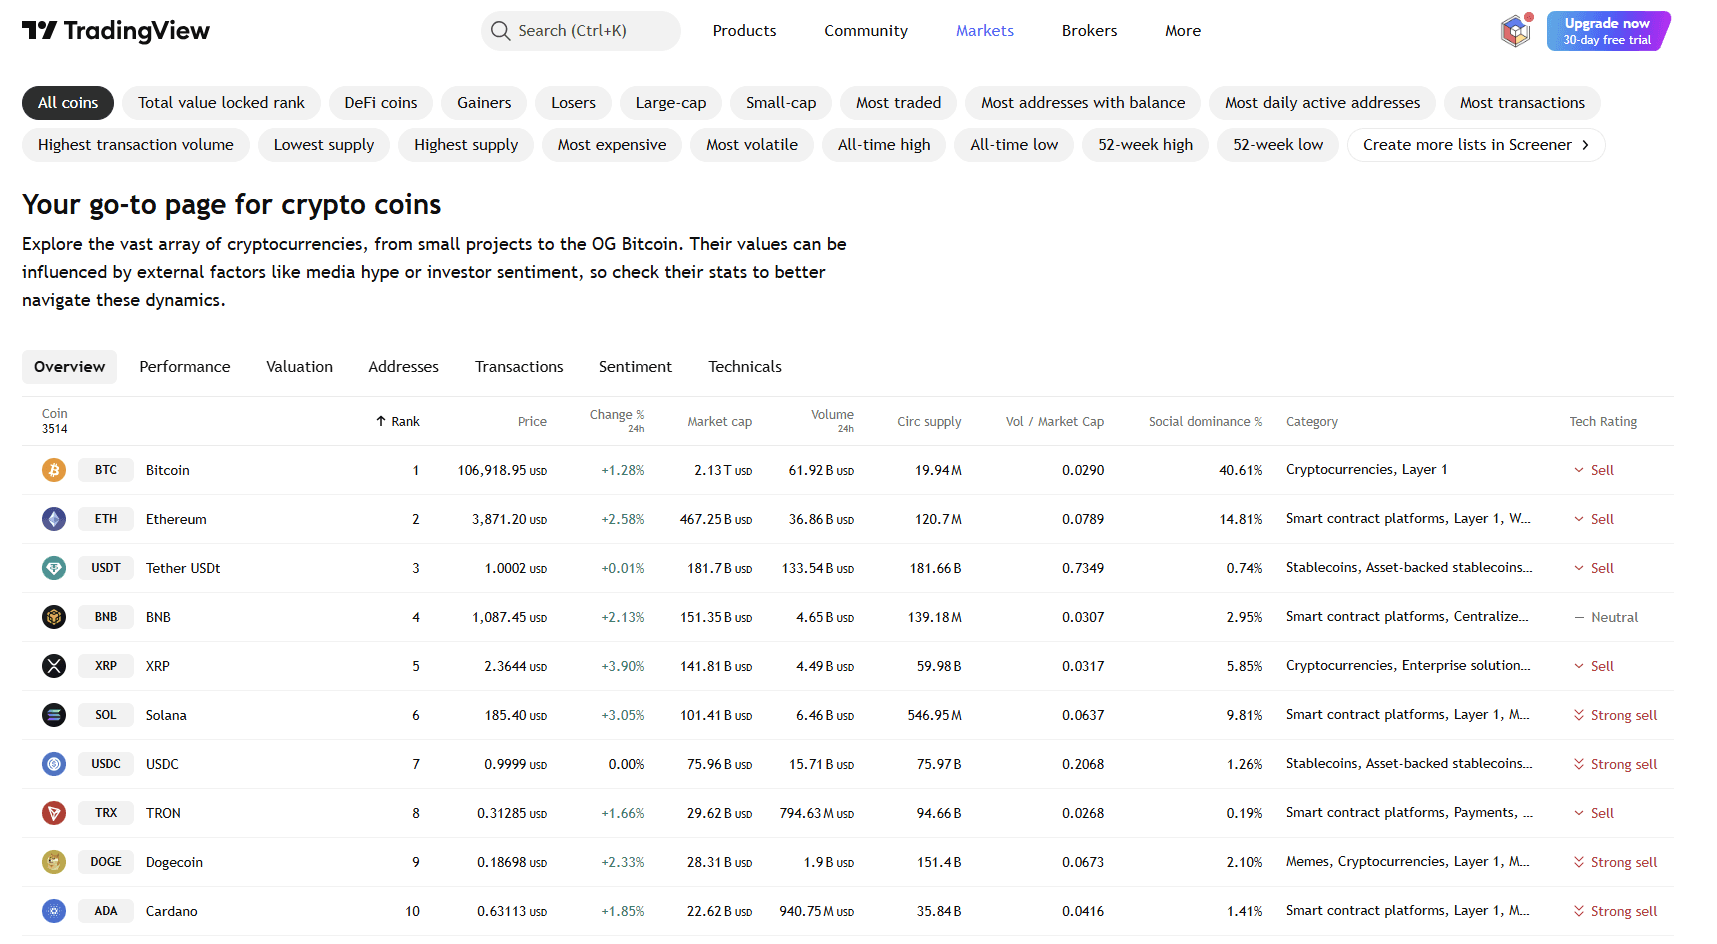Select the Tether USDt coin icon
The image size is (1717, 944).
54,568
